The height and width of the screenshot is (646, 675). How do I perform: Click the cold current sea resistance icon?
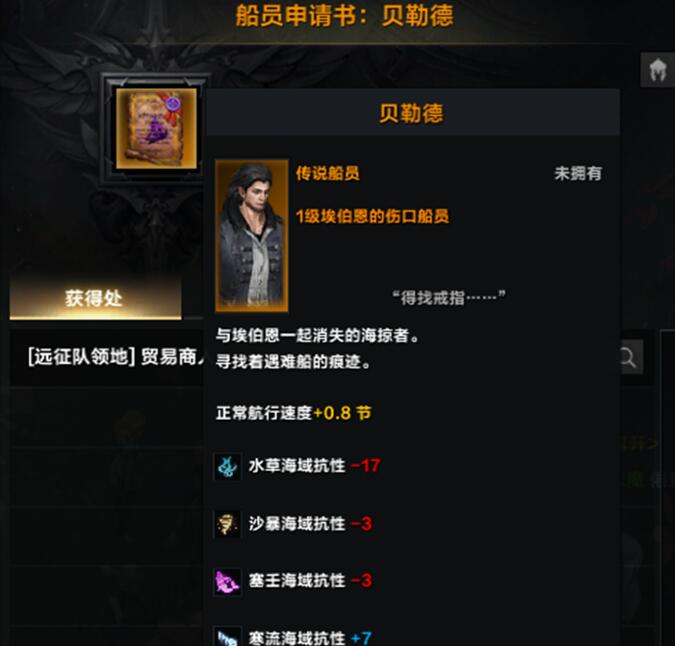pyautogui.click(x=227, y=637)
